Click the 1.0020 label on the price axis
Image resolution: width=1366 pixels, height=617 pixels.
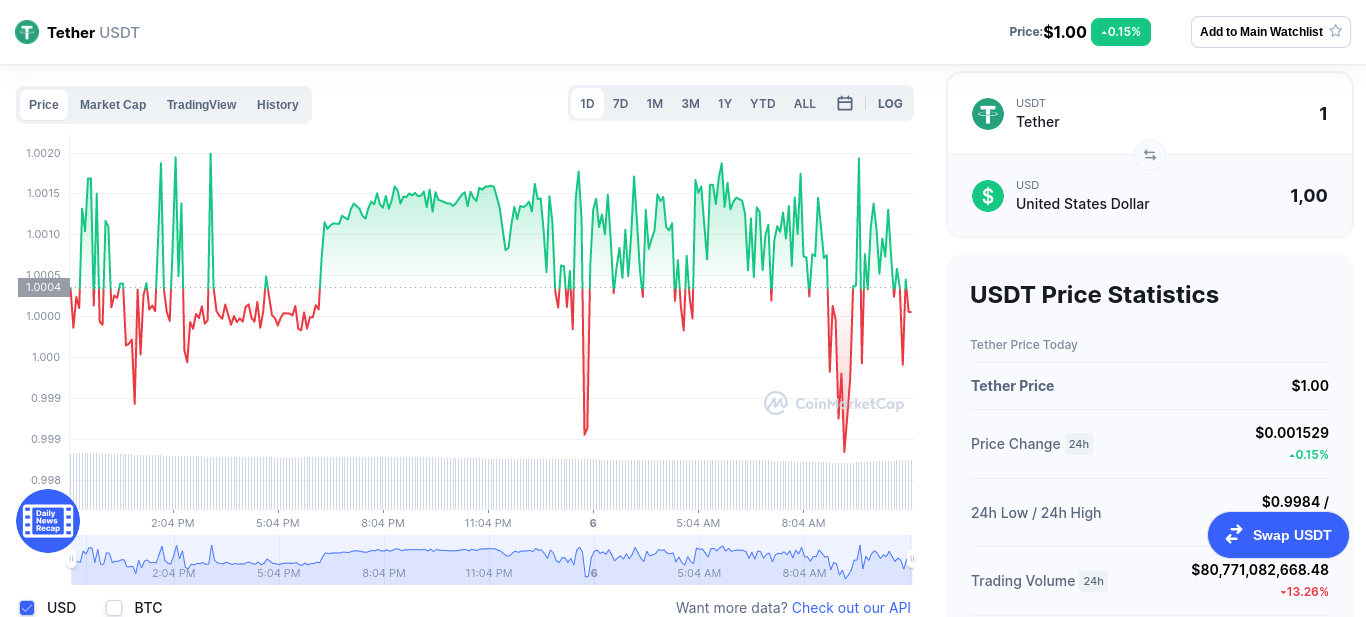[x=43, y=153]
